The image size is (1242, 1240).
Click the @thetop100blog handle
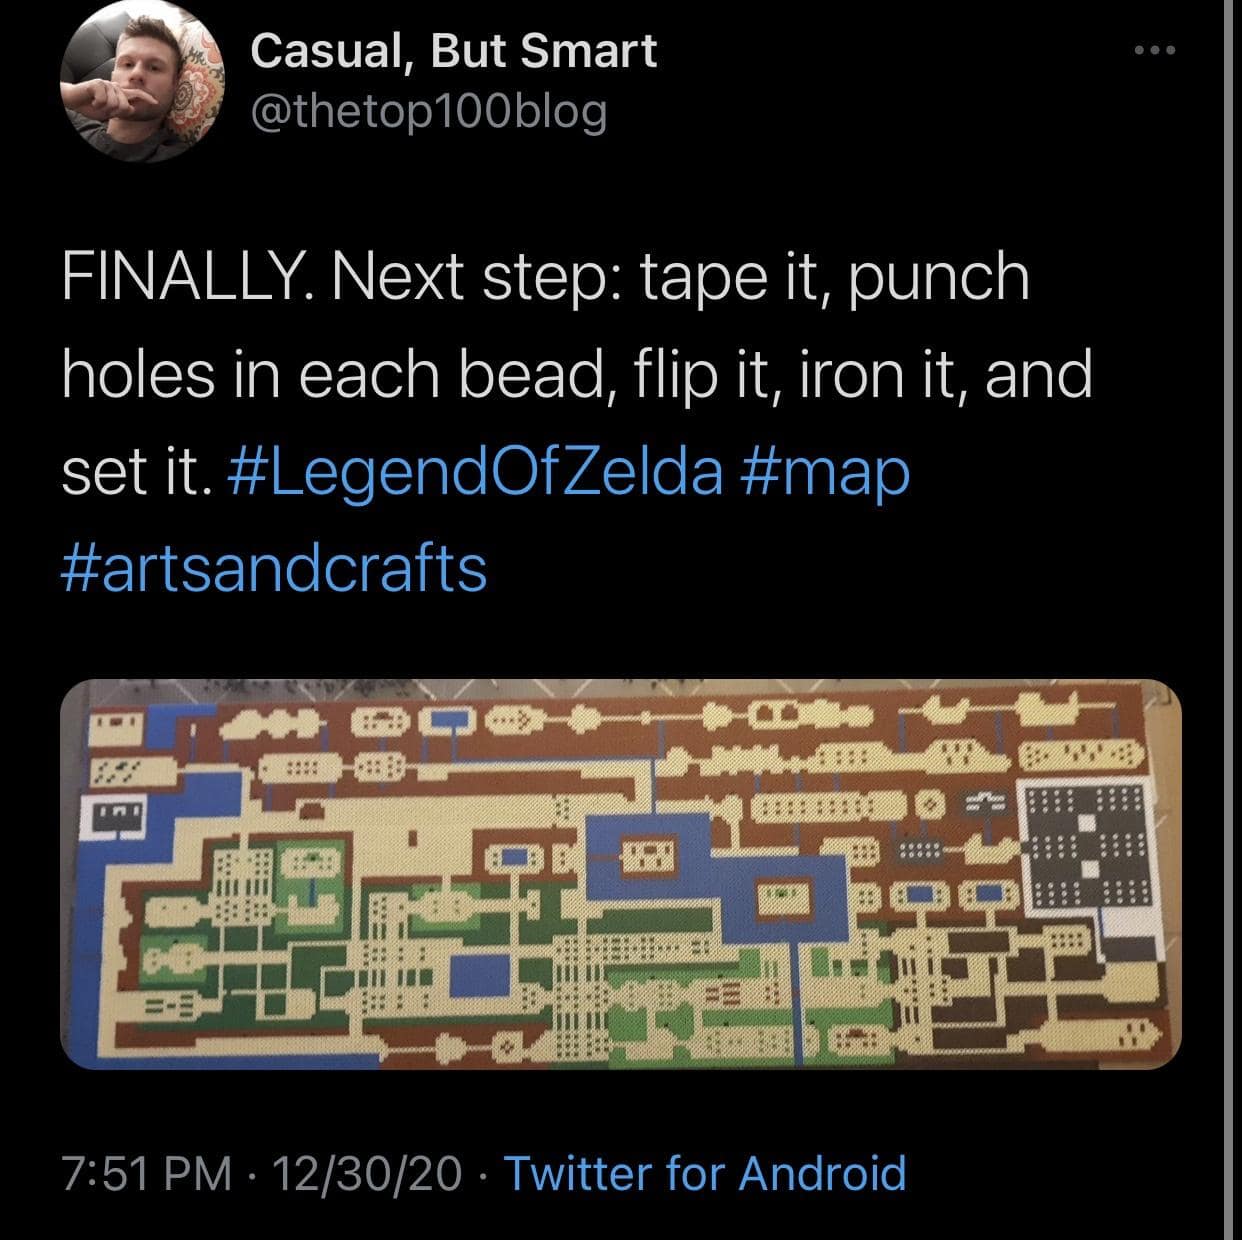tap(428, 112)
